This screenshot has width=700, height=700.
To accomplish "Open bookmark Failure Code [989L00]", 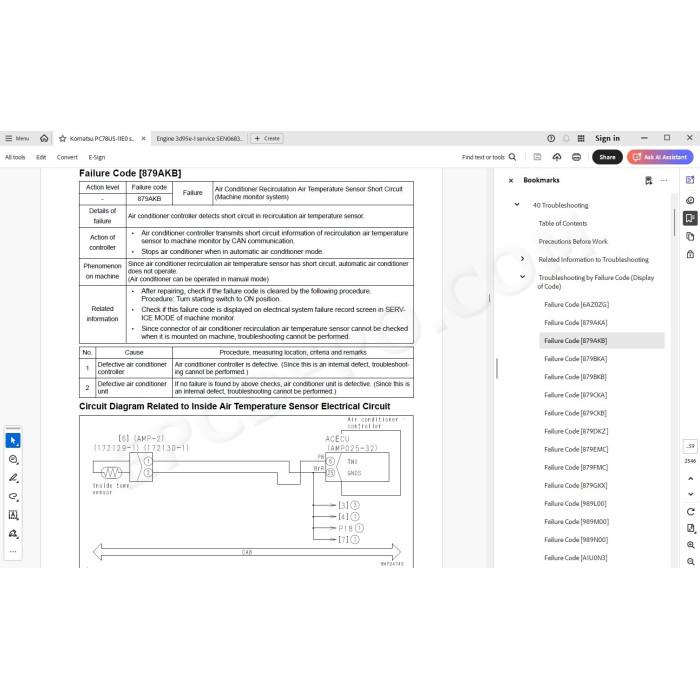I will coord(575,504).
